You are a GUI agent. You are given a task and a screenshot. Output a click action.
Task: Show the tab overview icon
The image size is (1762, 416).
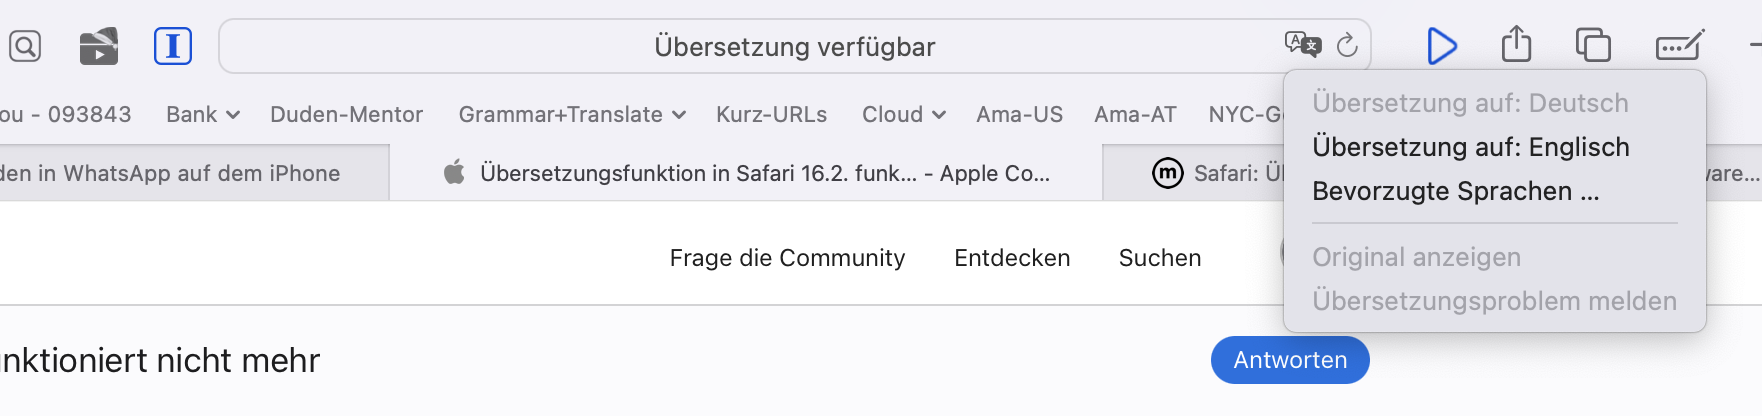1593,46
